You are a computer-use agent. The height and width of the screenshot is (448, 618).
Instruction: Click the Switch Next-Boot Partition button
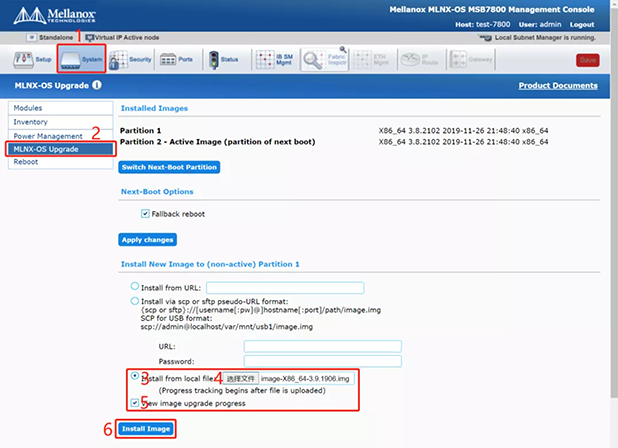point(169,167)
